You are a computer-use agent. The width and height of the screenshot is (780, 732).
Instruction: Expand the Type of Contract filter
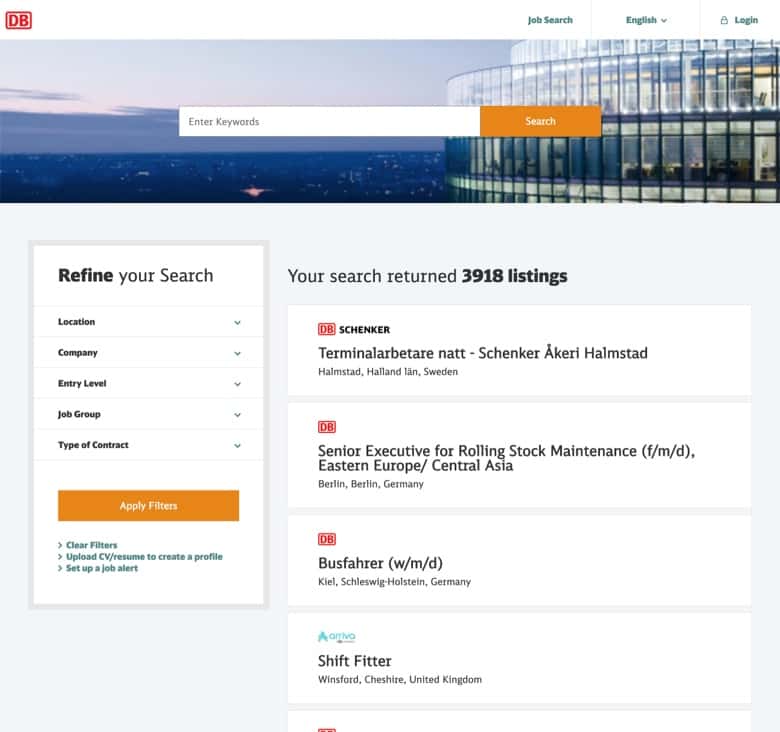click(149, 445)
